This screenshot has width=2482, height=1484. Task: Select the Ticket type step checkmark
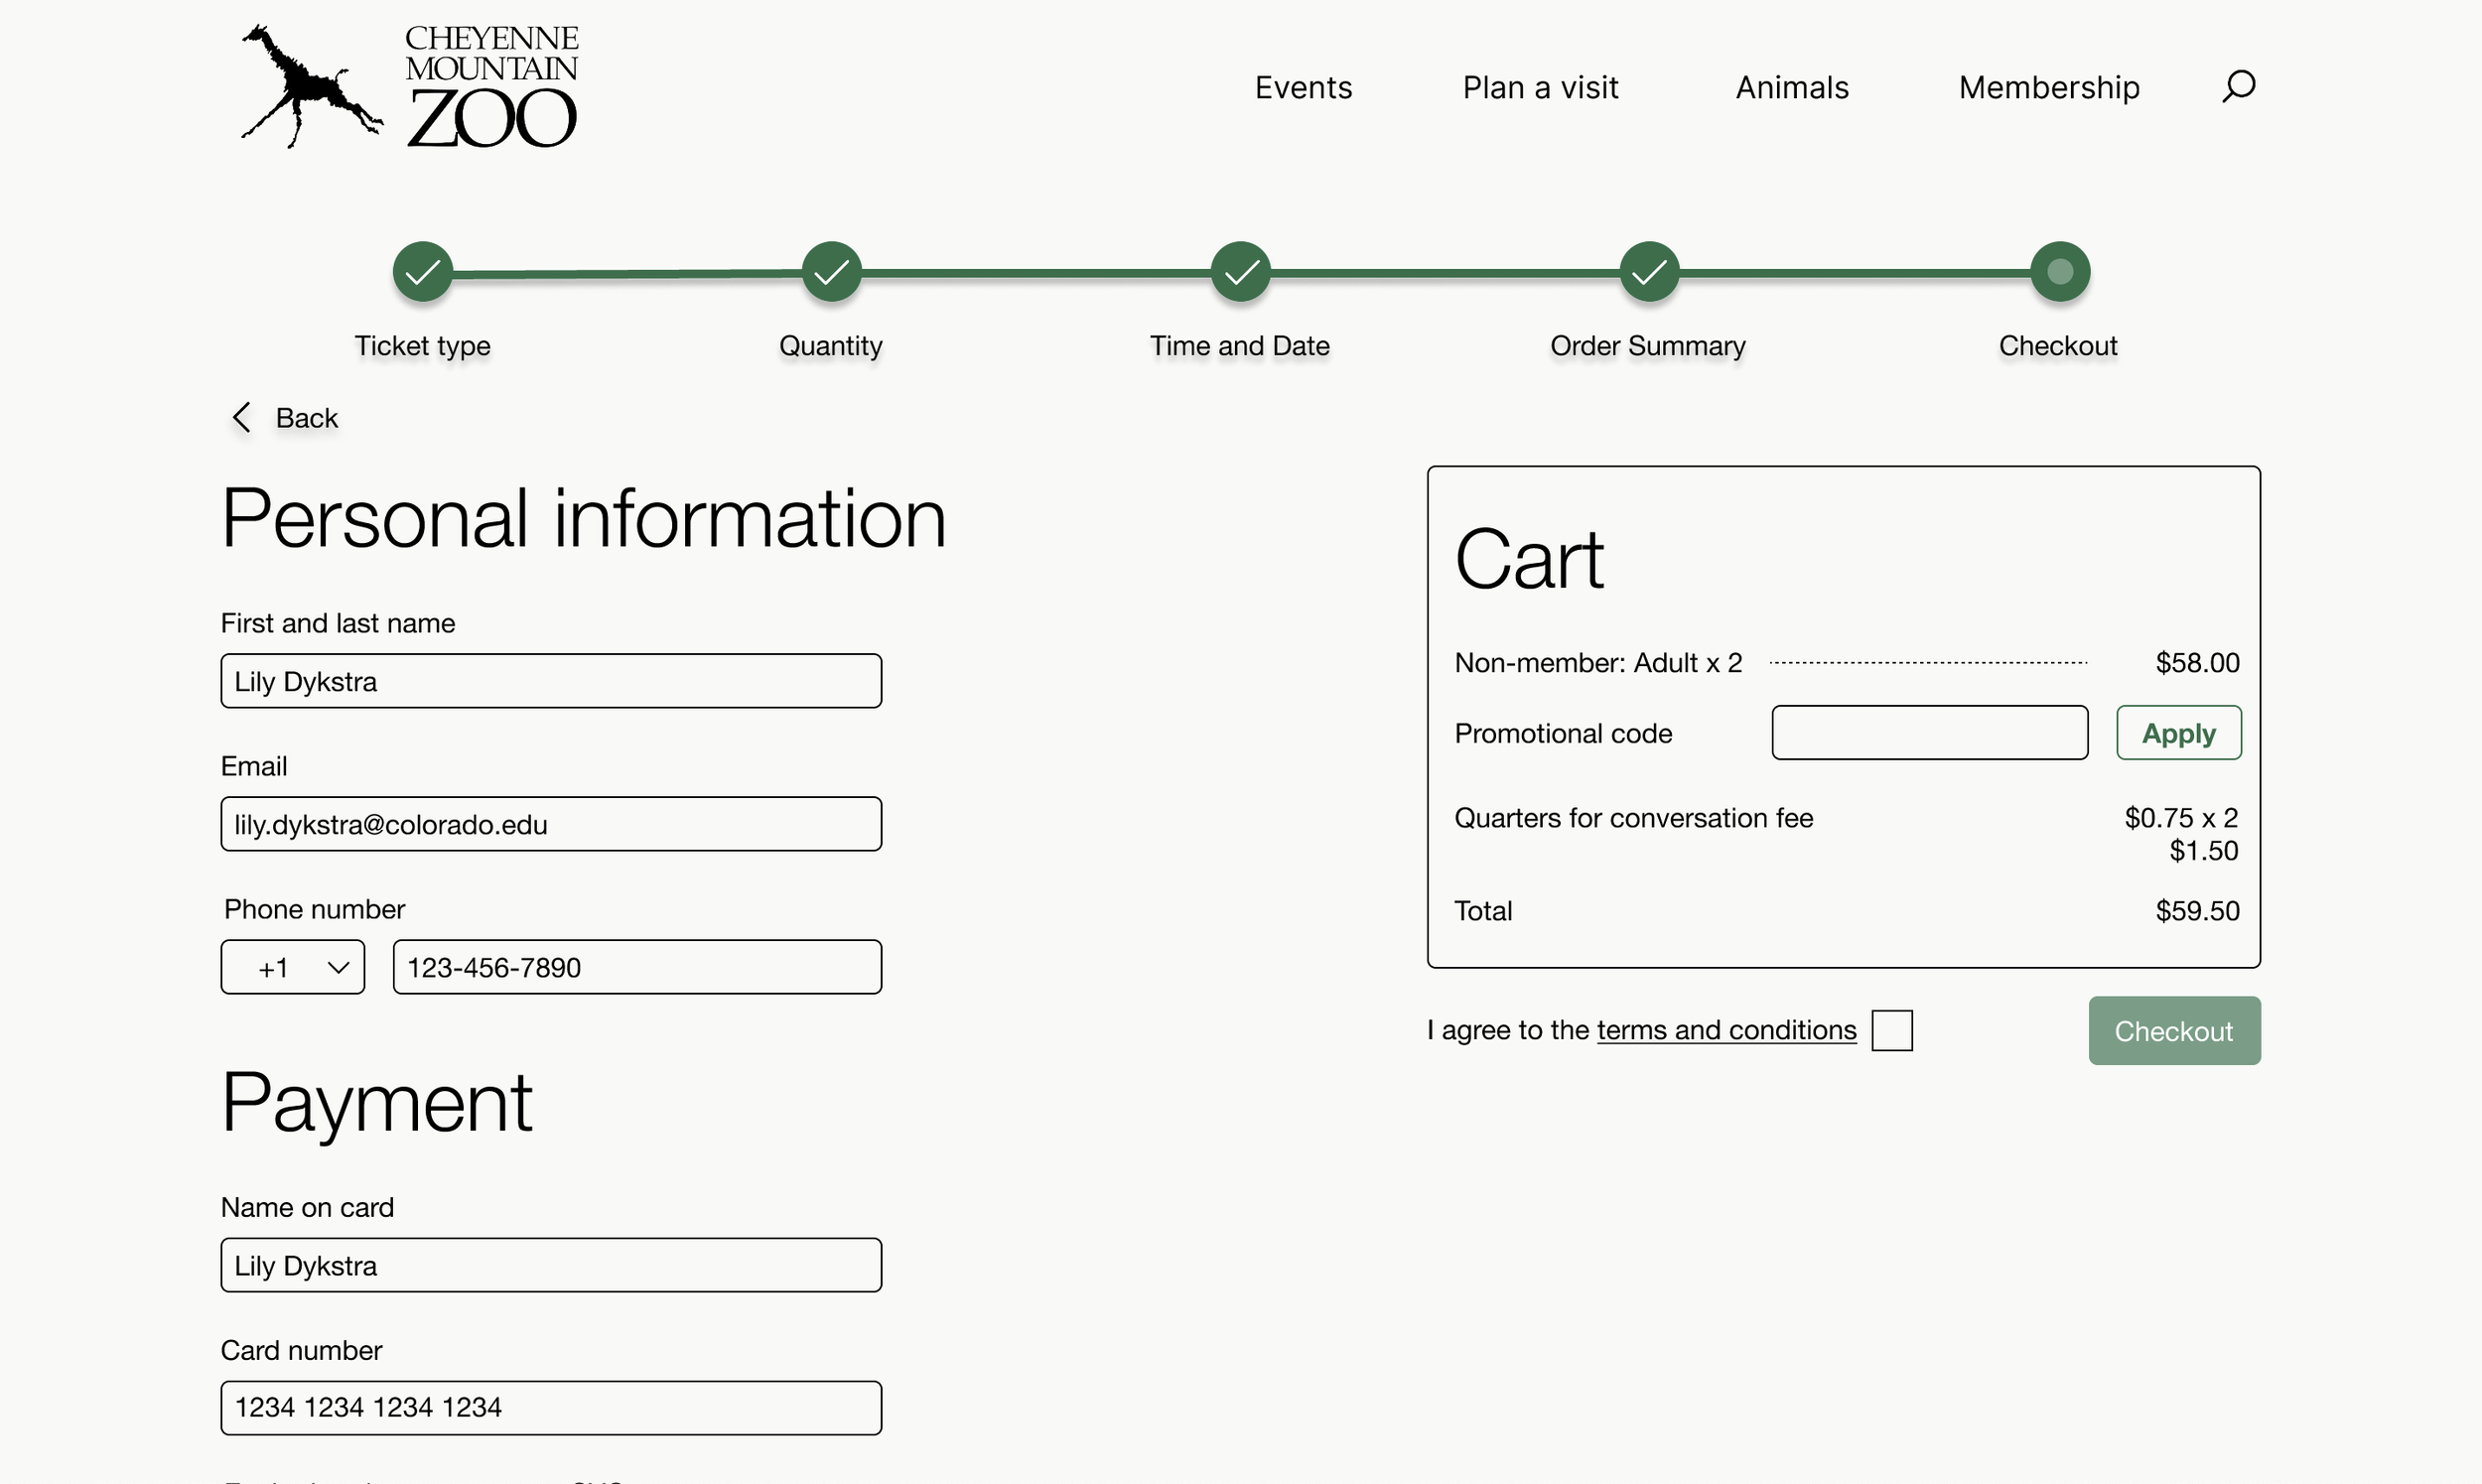[x=423, y=272]
